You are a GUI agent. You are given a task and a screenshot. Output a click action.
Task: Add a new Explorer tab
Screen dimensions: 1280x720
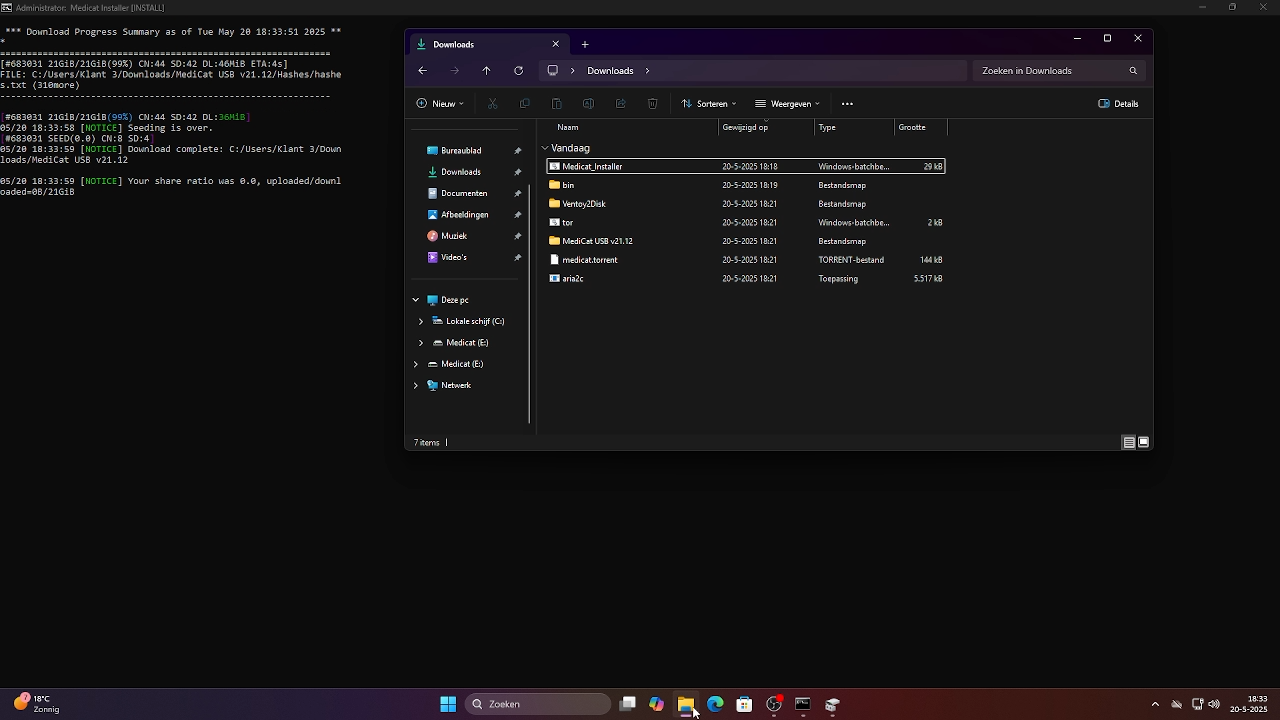click(585, 44)
